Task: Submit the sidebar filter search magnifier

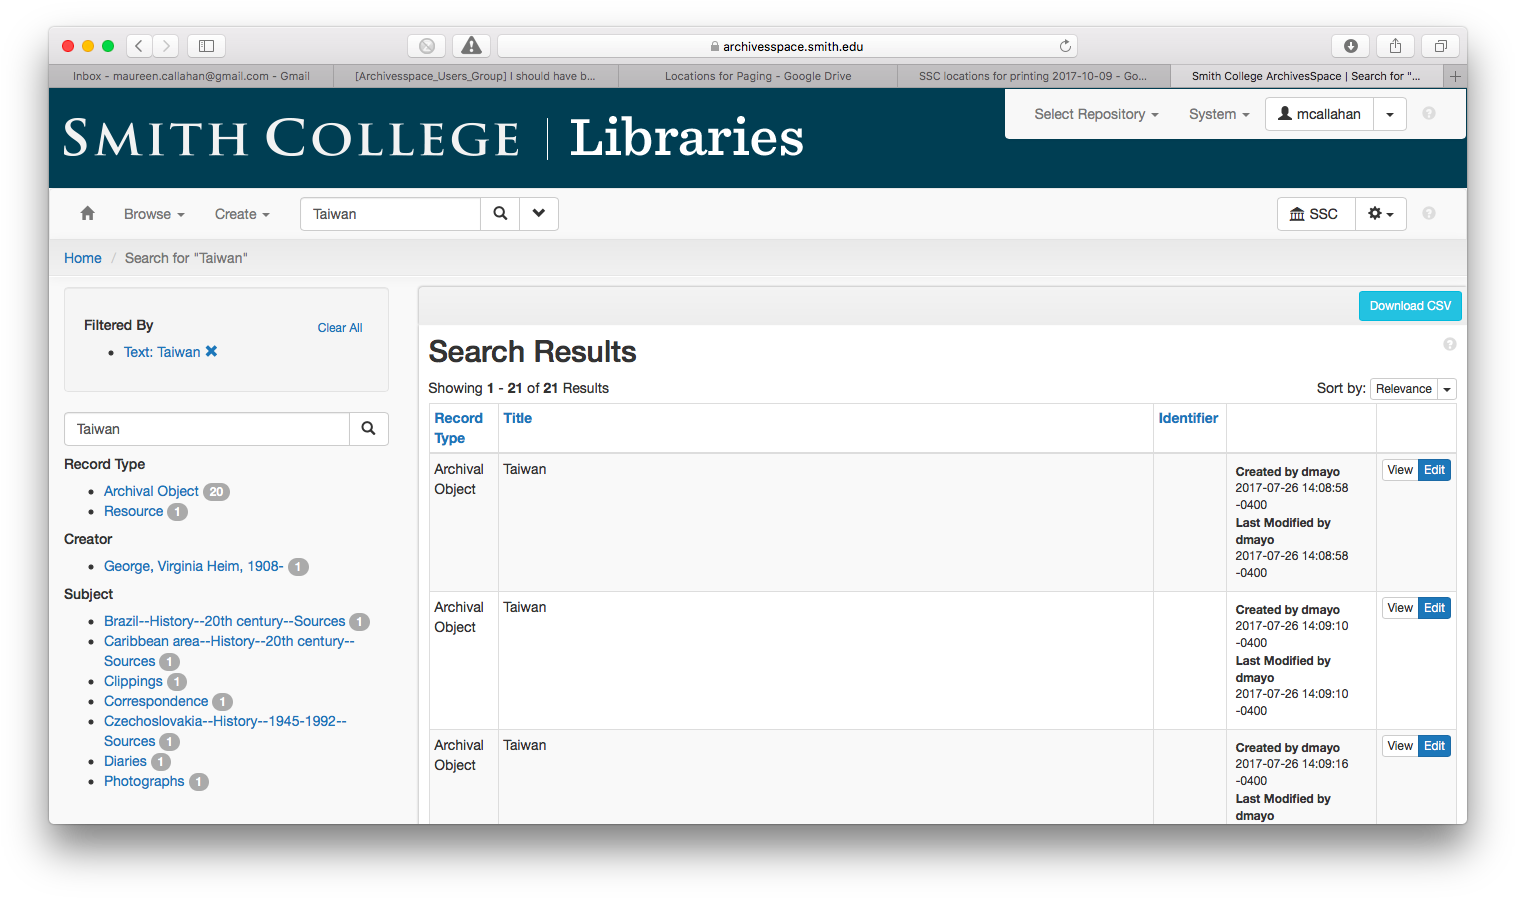Action: (x=369, y=429)
